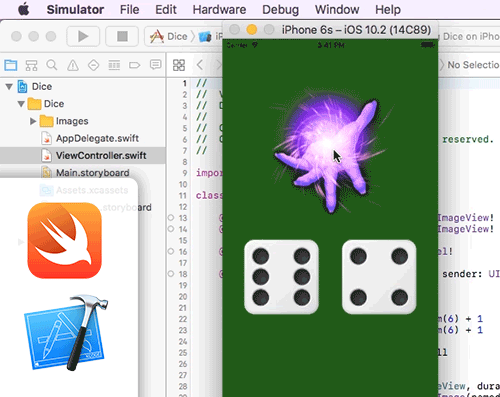Open the Window menu
Viewport: 500px width, 397px height.
click(337, 9)
